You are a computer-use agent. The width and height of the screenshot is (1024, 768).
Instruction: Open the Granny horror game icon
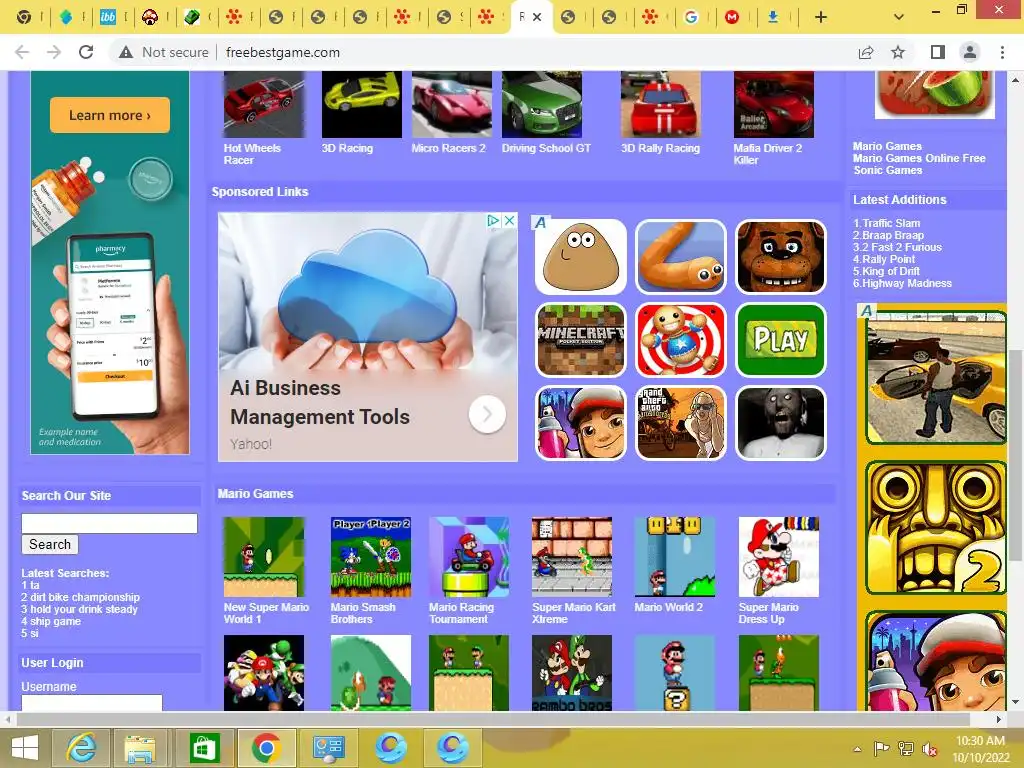tap(780, 423)
